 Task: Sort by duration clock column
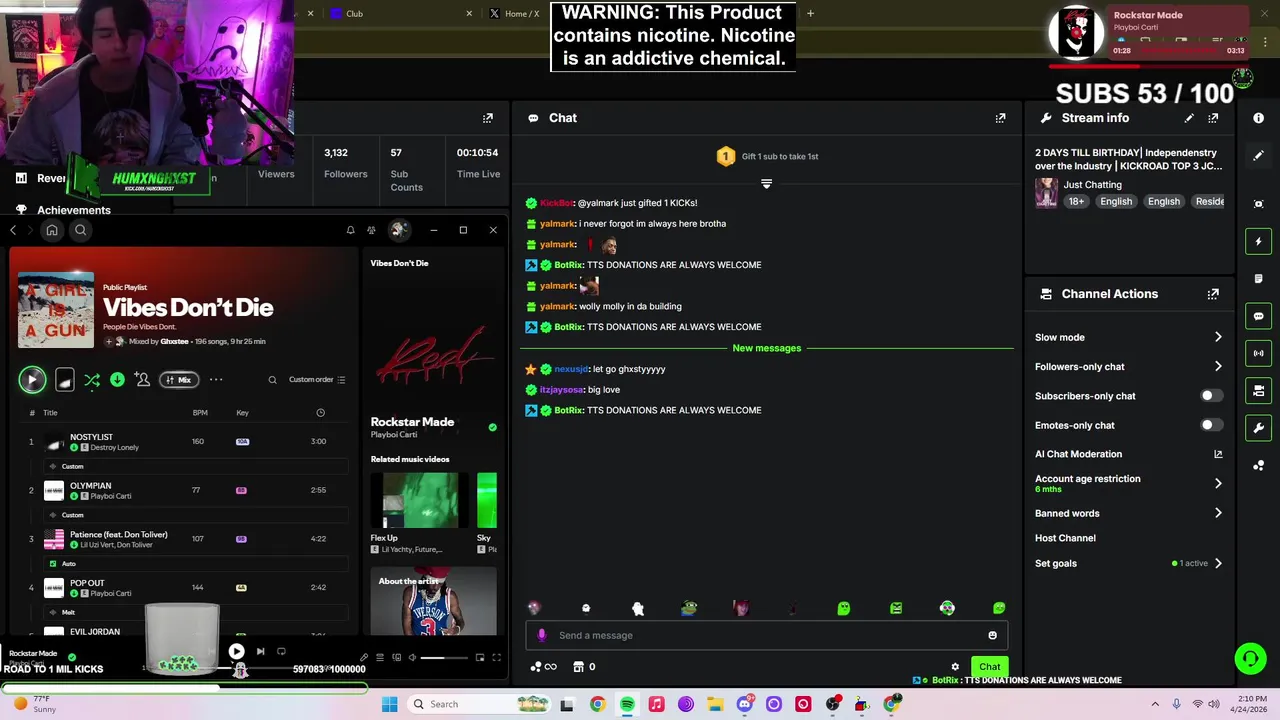tap(320, 413)
